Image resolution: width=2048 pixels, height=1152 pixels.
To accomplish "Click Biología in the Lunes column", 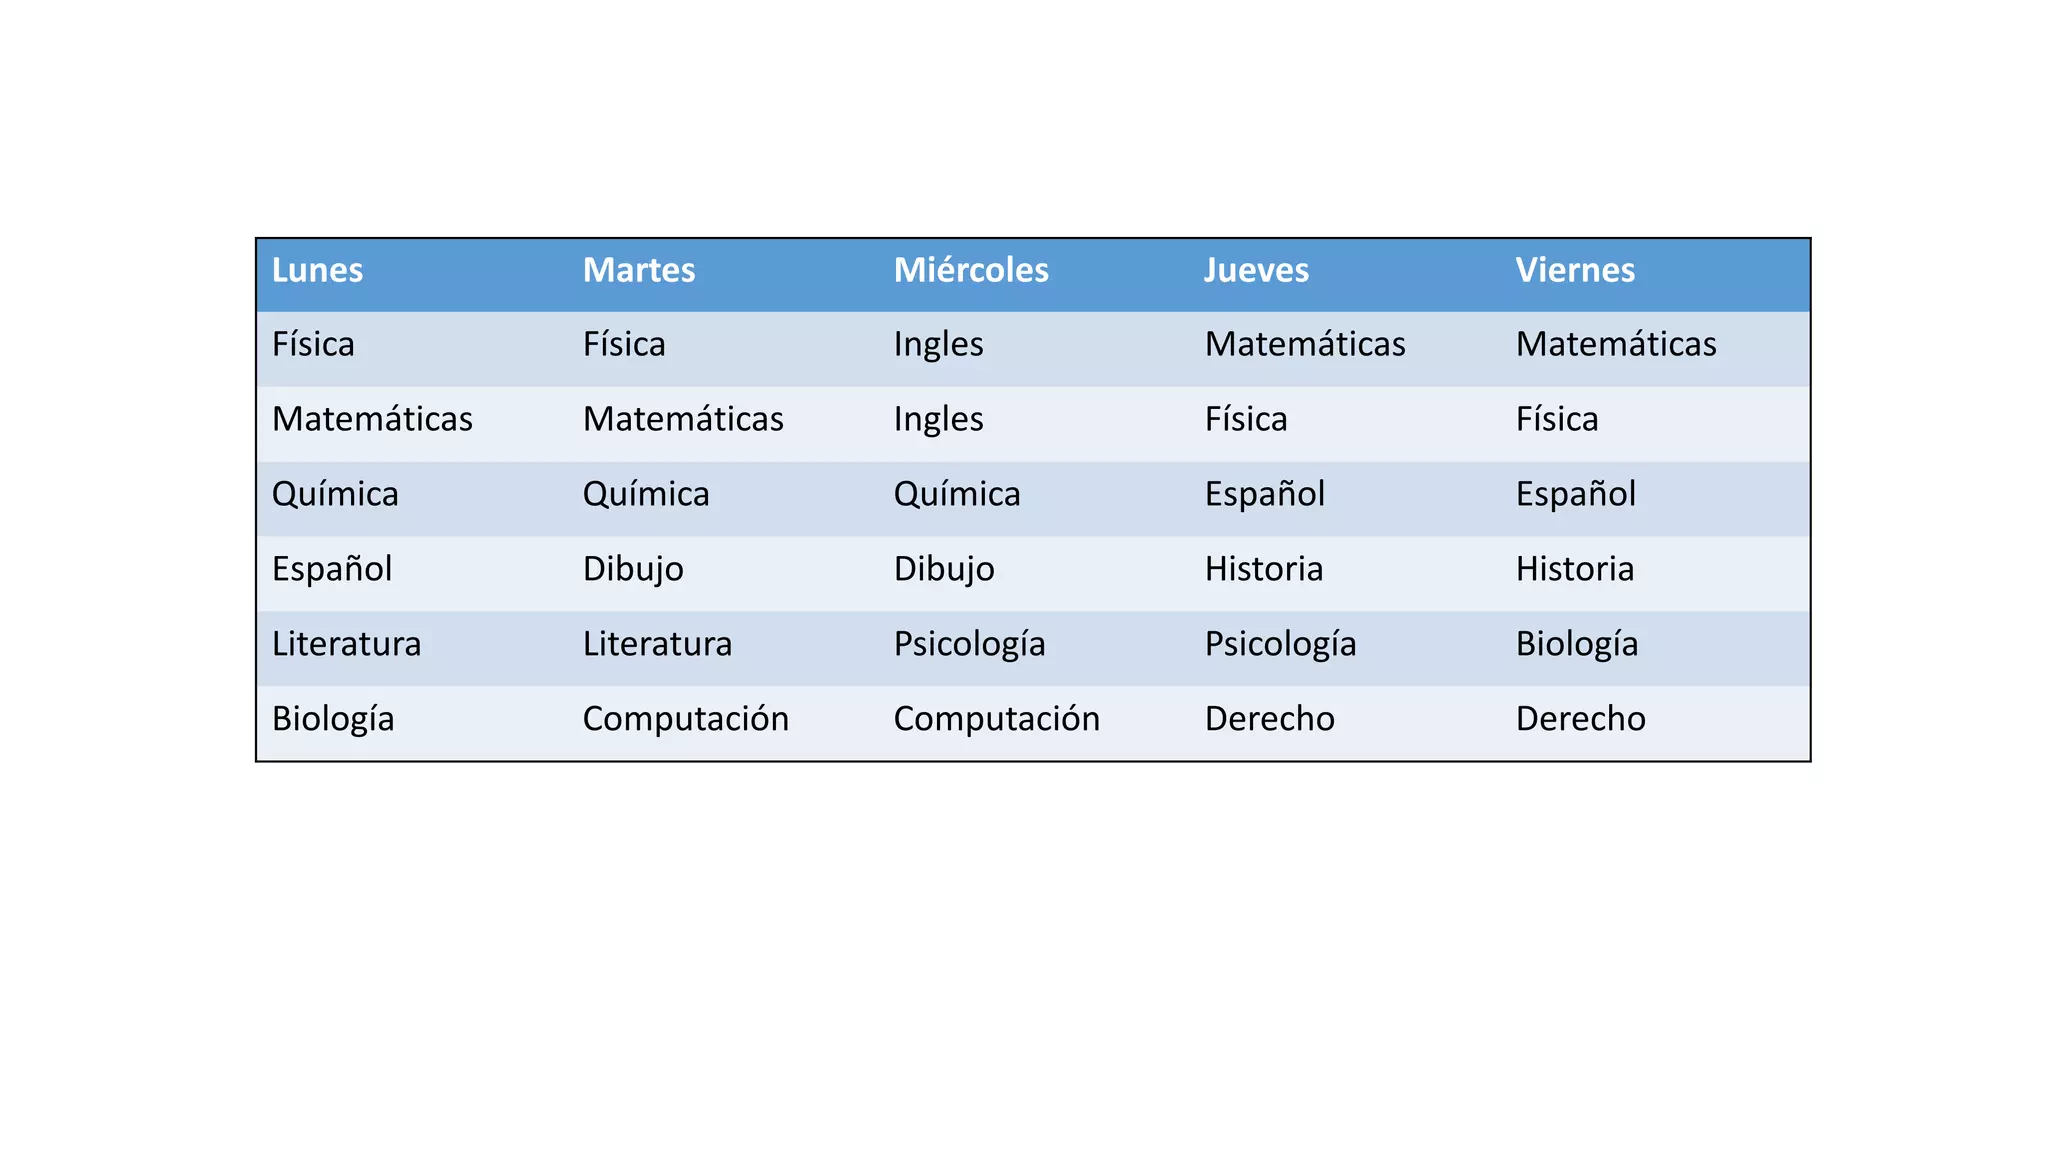I will point(333,719).
